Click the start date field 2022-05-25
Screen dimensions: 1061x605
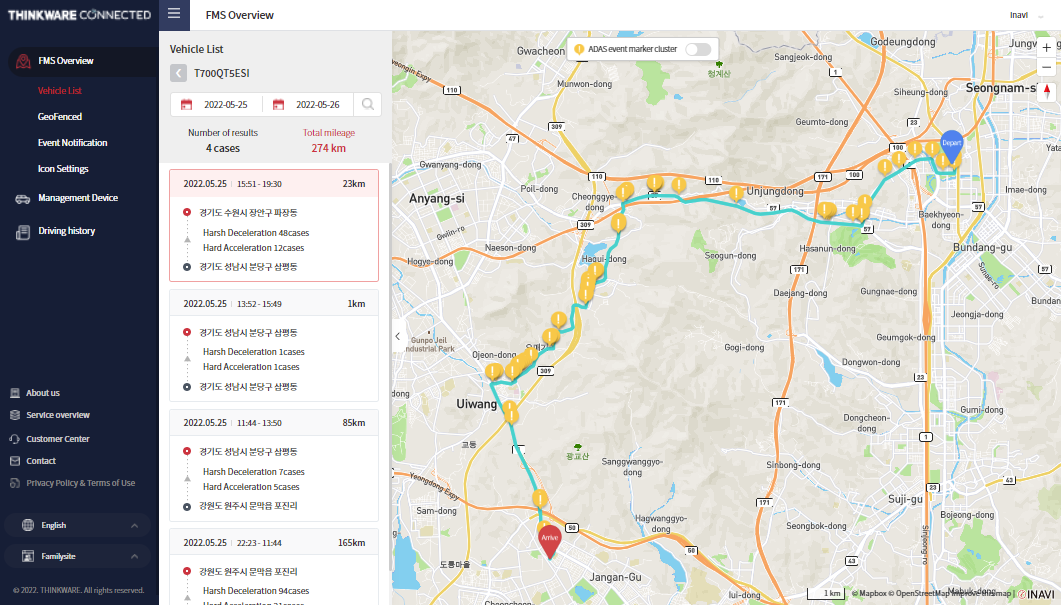pyautogui.click(x=226, y=105)
